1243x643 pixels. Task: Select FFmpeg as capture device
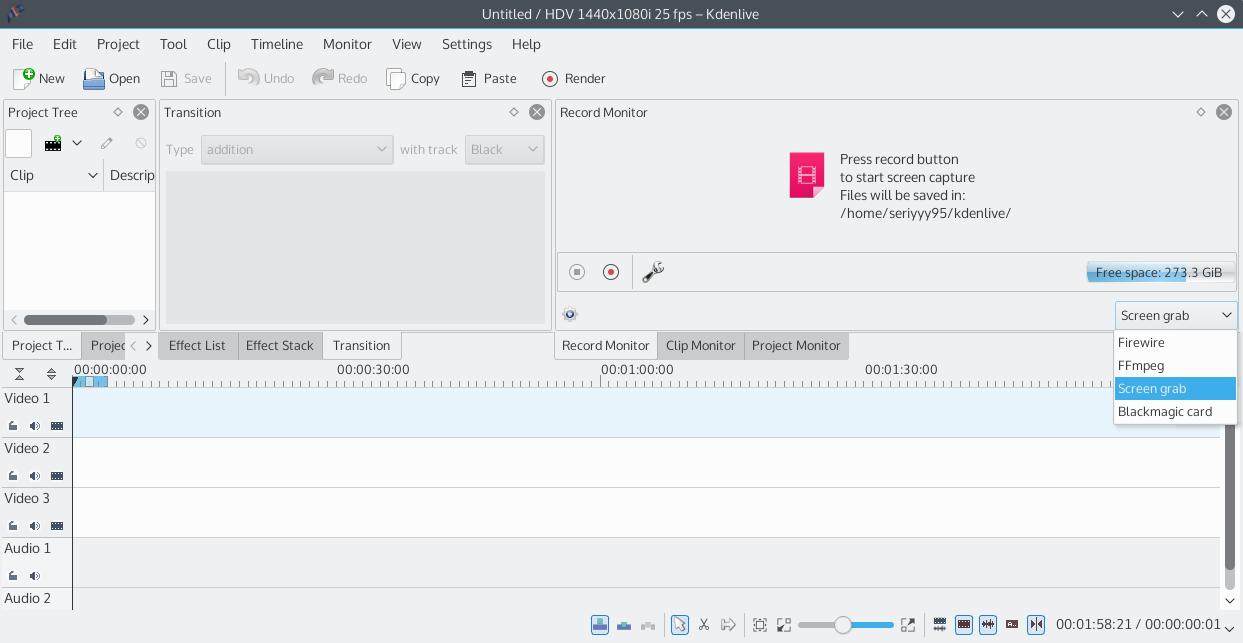(1141, 365)
